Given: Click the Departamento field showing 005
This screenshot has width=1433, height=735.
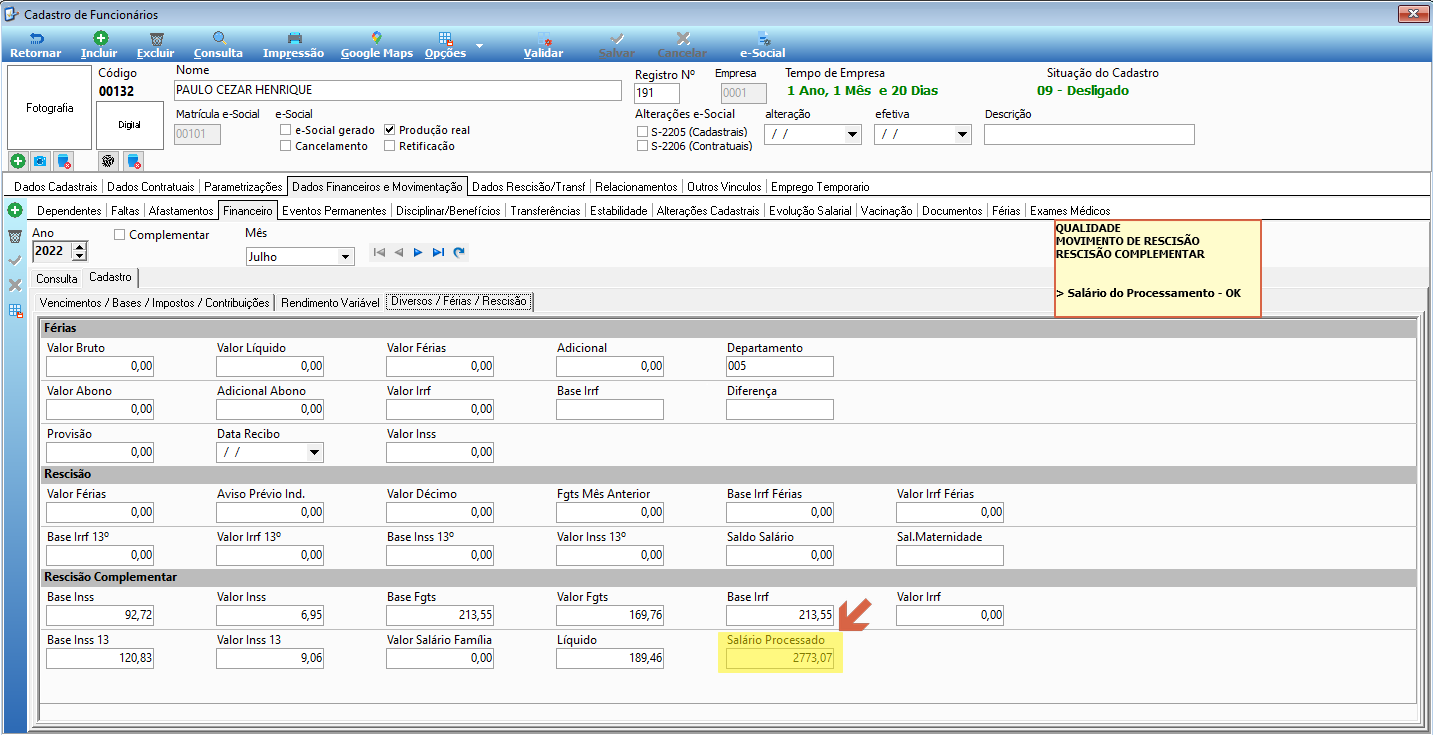Looking at the screenshot, I should click(x=780, y=366).
